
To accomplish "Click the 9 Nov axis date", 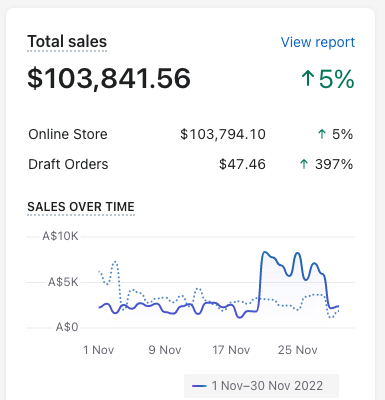I will (x=165, y=350).
